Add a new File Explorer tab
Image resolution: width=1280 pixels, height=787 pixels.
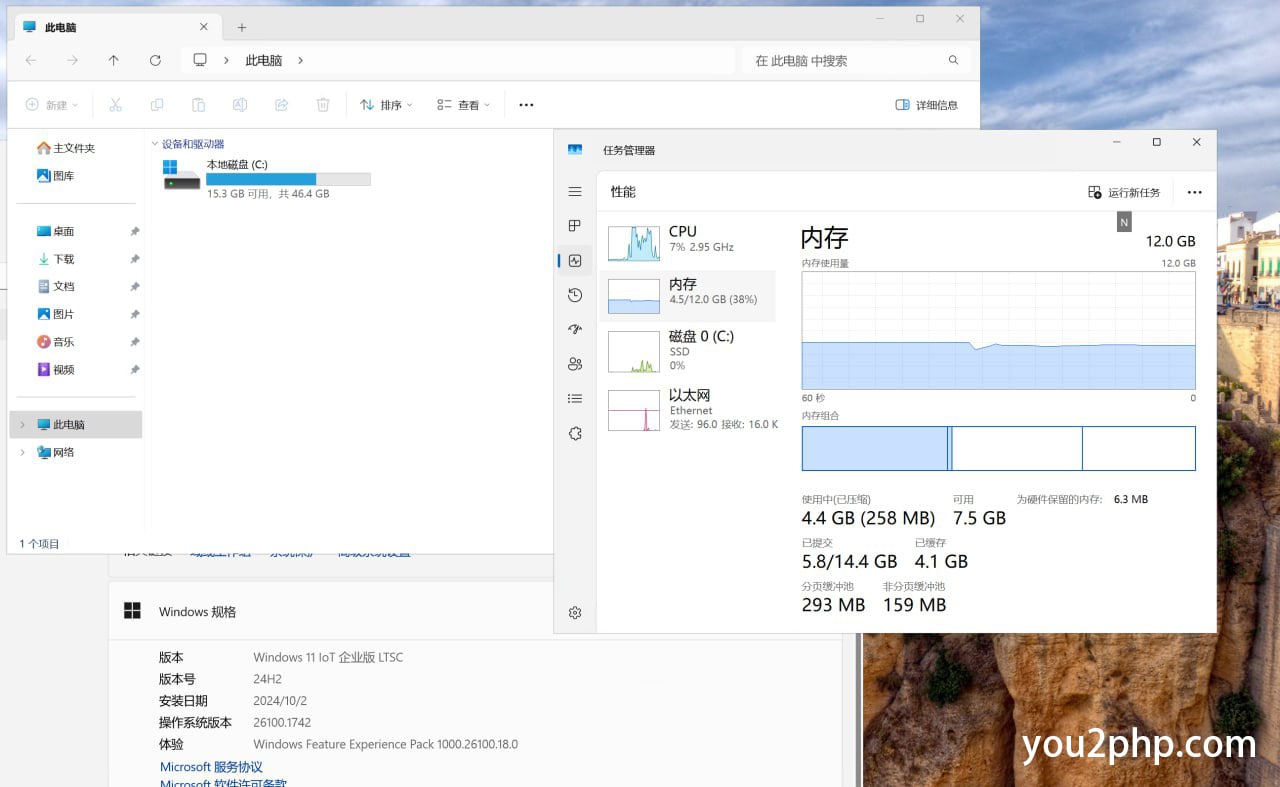[x=242, y=28]
